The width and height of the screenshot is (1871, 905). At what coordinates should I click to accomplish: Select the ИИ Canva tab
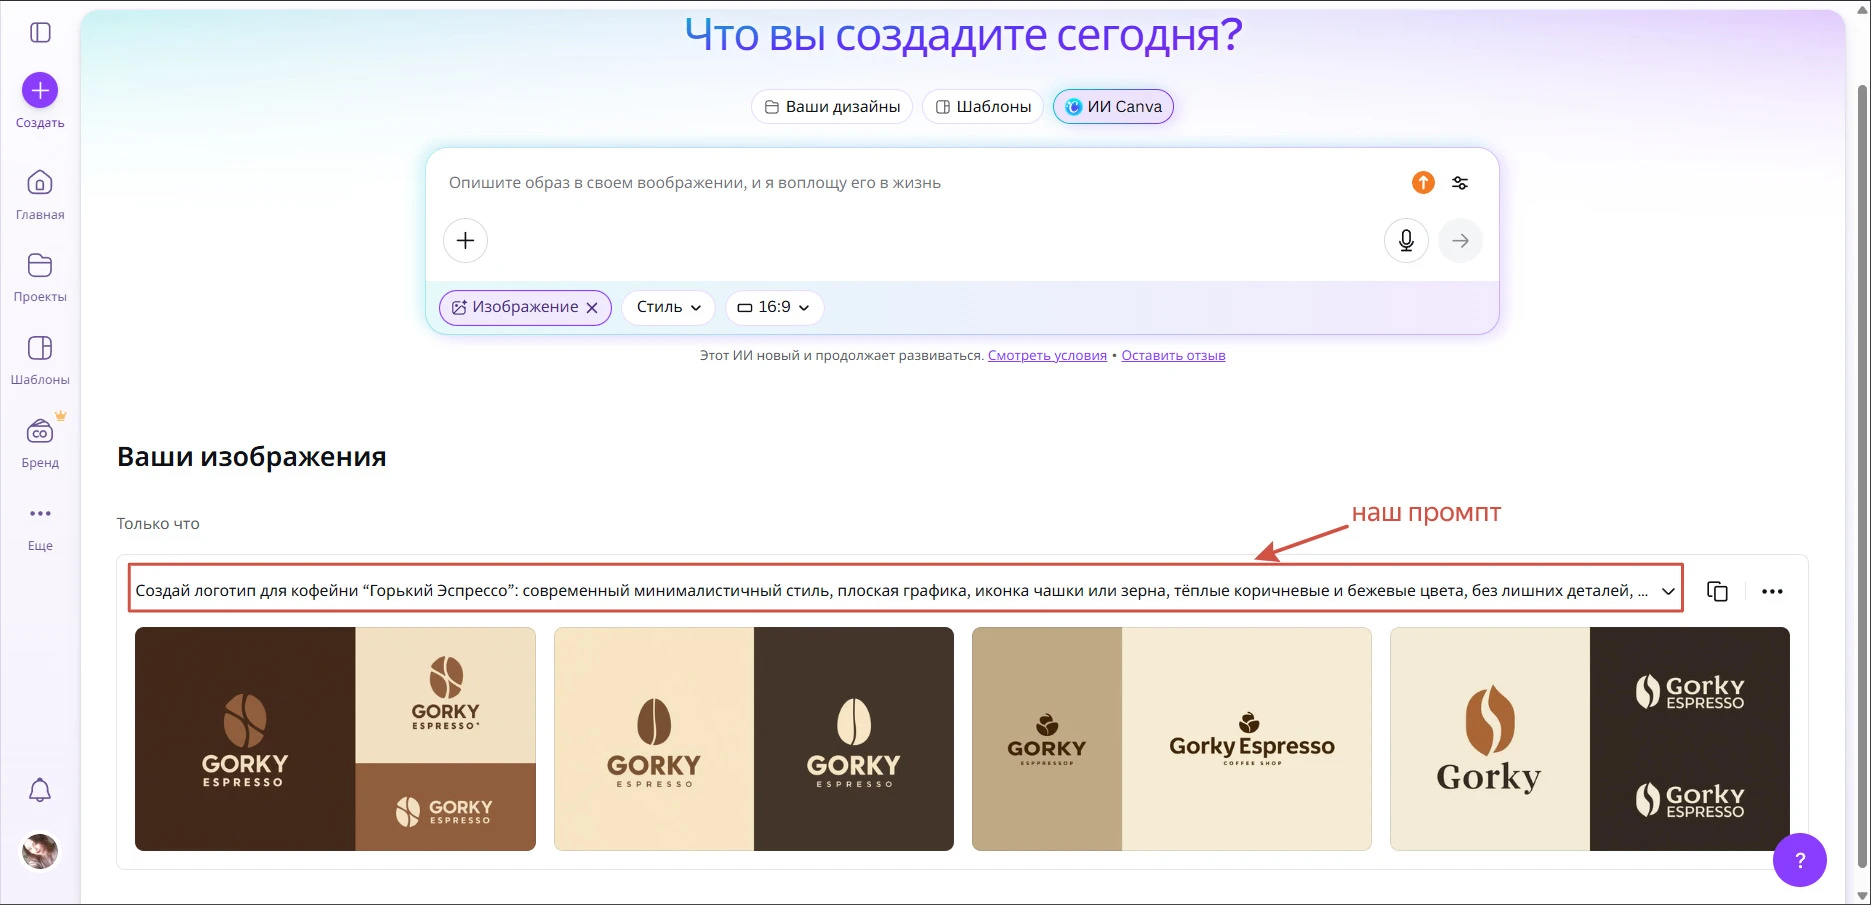click(1113, 107)
